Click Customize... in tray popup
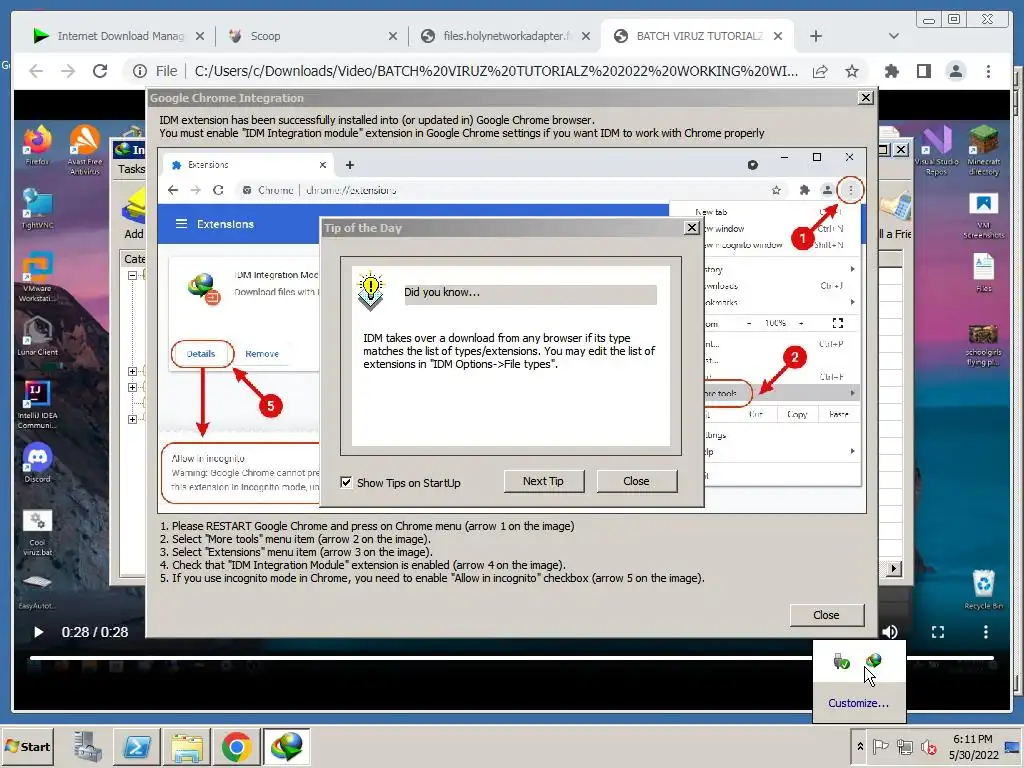The width and height of the screenshot is (1024, 768). pyautogui.click(x=858, y=703)
